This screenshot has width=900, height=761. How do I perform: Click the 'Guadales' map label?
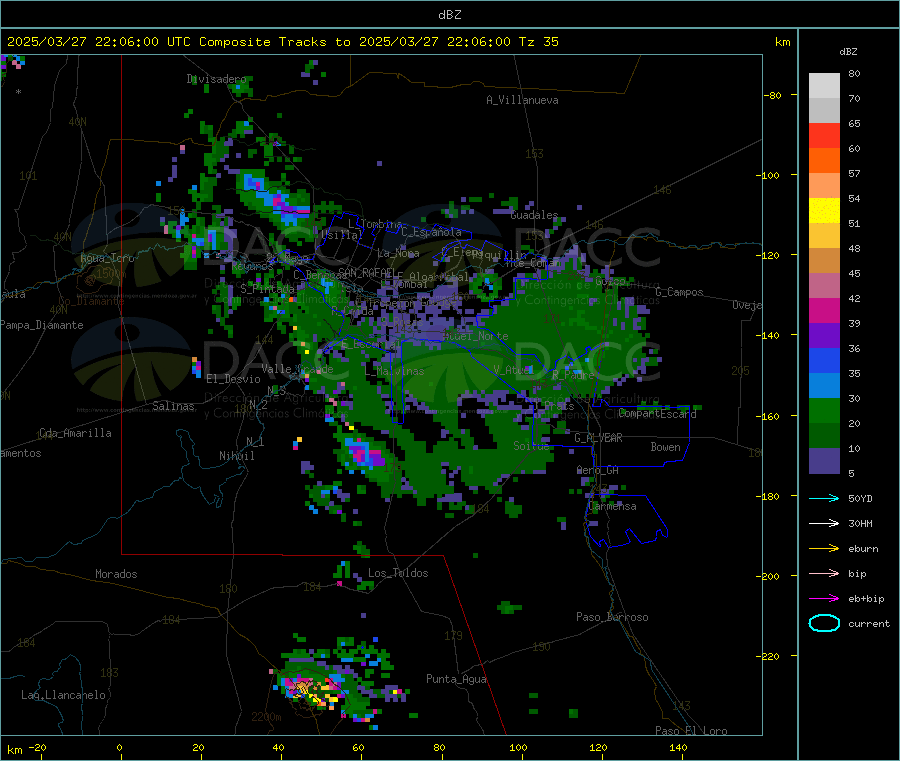tap(534, 215)
